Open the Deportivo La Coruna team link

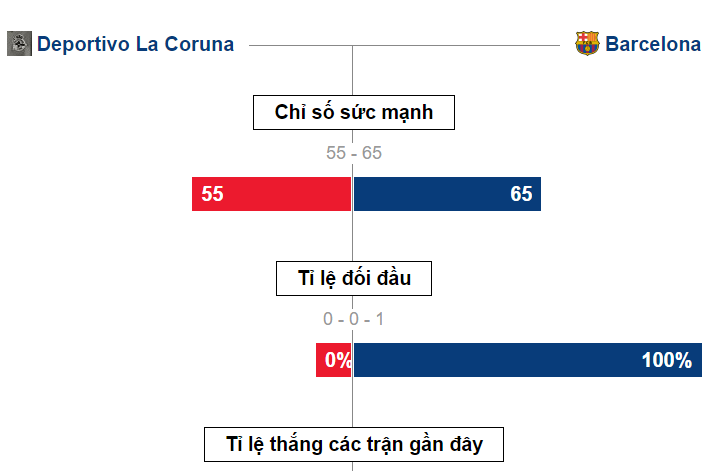pyautogui.click(x=136, y=44)
